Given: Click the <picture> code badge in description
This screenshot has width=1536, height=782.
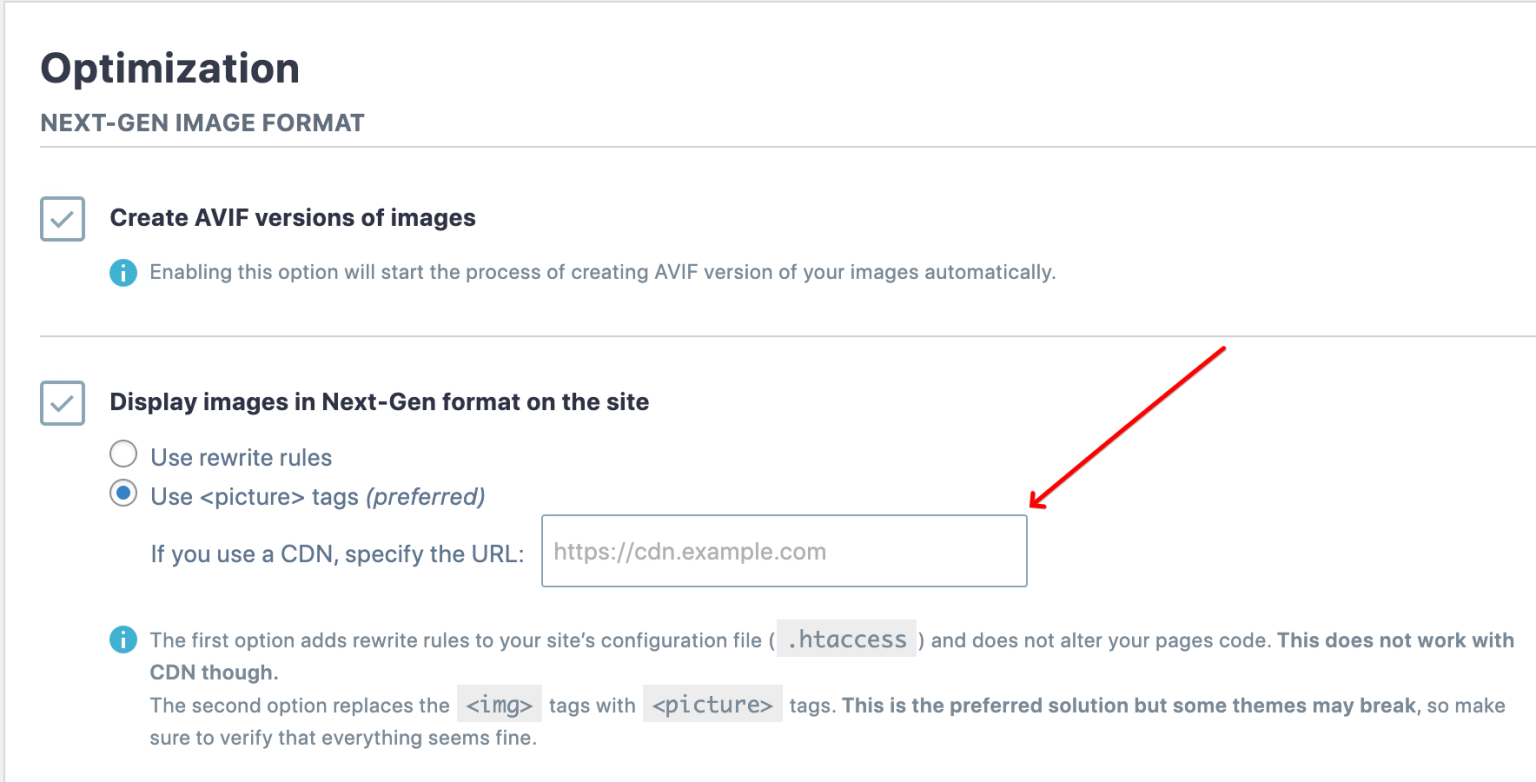Looking at the screenshot, I should click(712, 704).
